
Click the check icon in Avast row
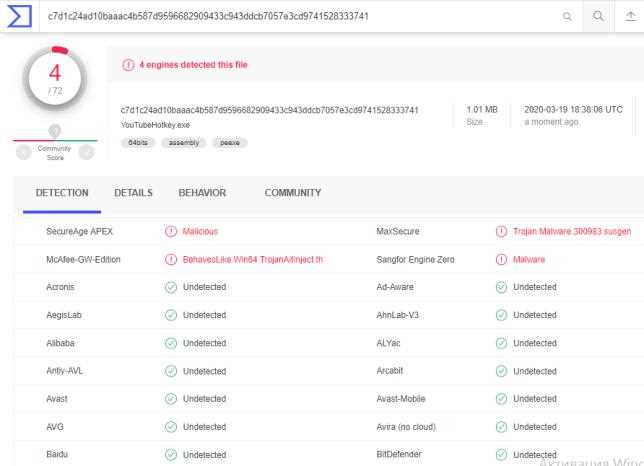171,399
